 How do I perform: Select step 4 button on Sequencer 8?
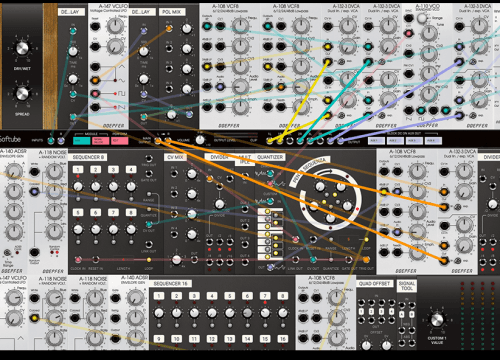pos(131,170)
